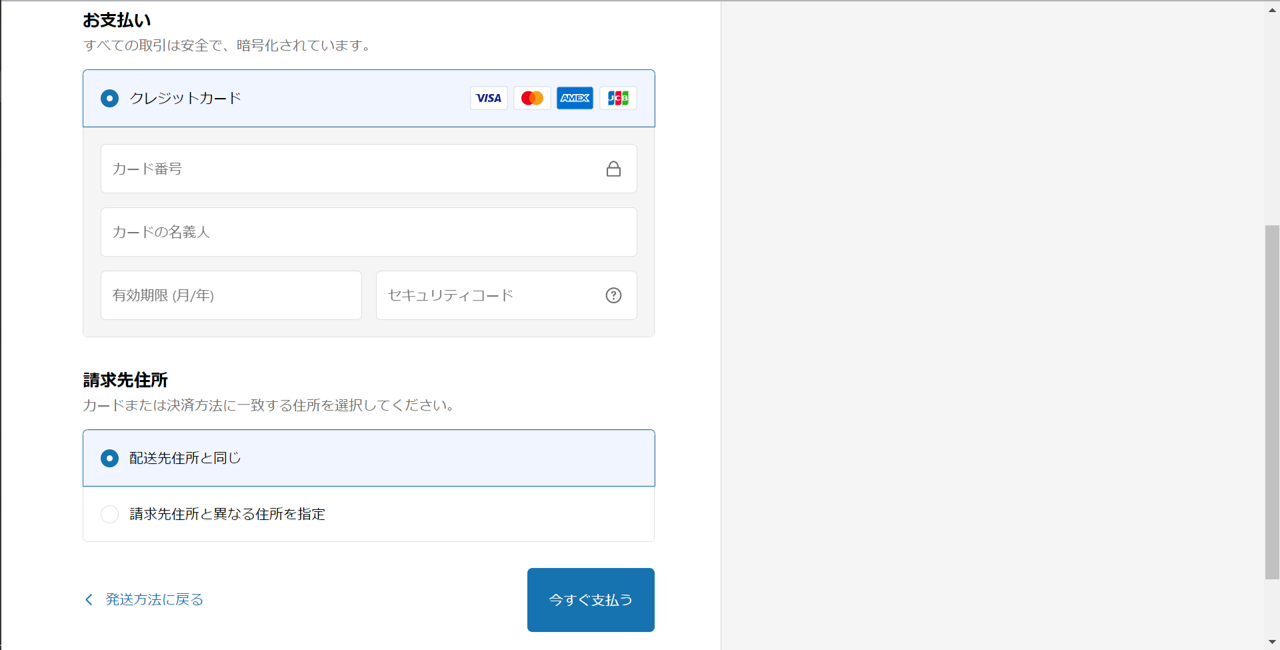Click the AMEX card logo
This screenshot has width=1280, height=650.
point(575,98)
